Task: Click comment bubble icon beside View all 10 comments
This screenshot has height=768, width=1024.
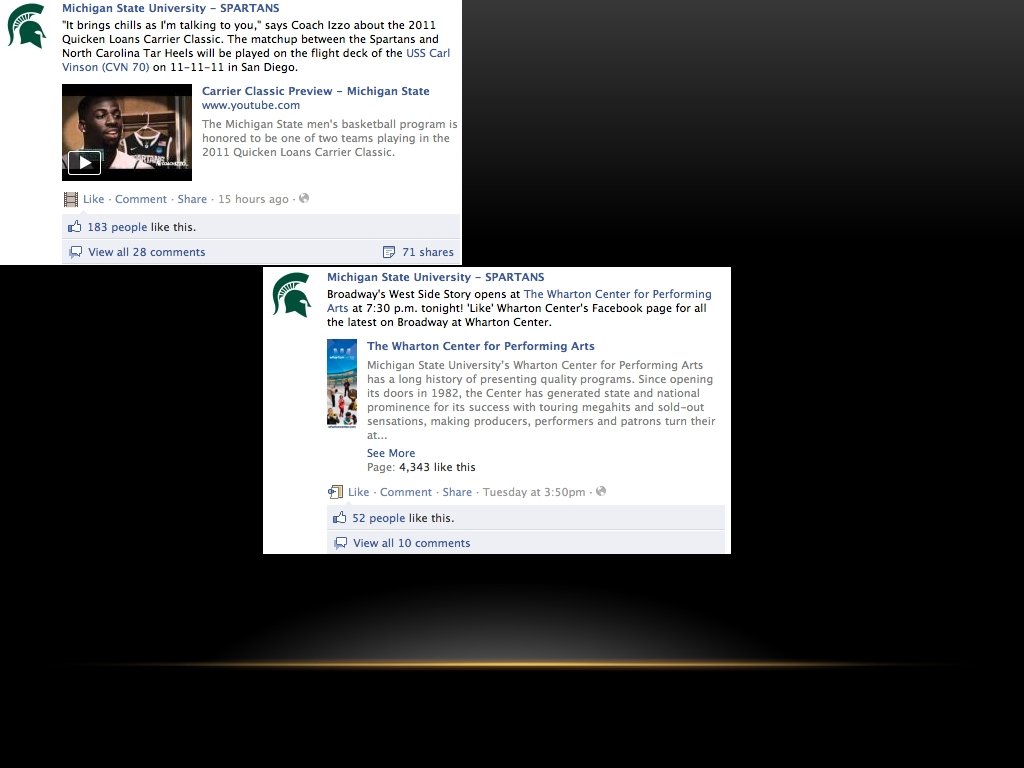Action: click(x=340, y=543)
